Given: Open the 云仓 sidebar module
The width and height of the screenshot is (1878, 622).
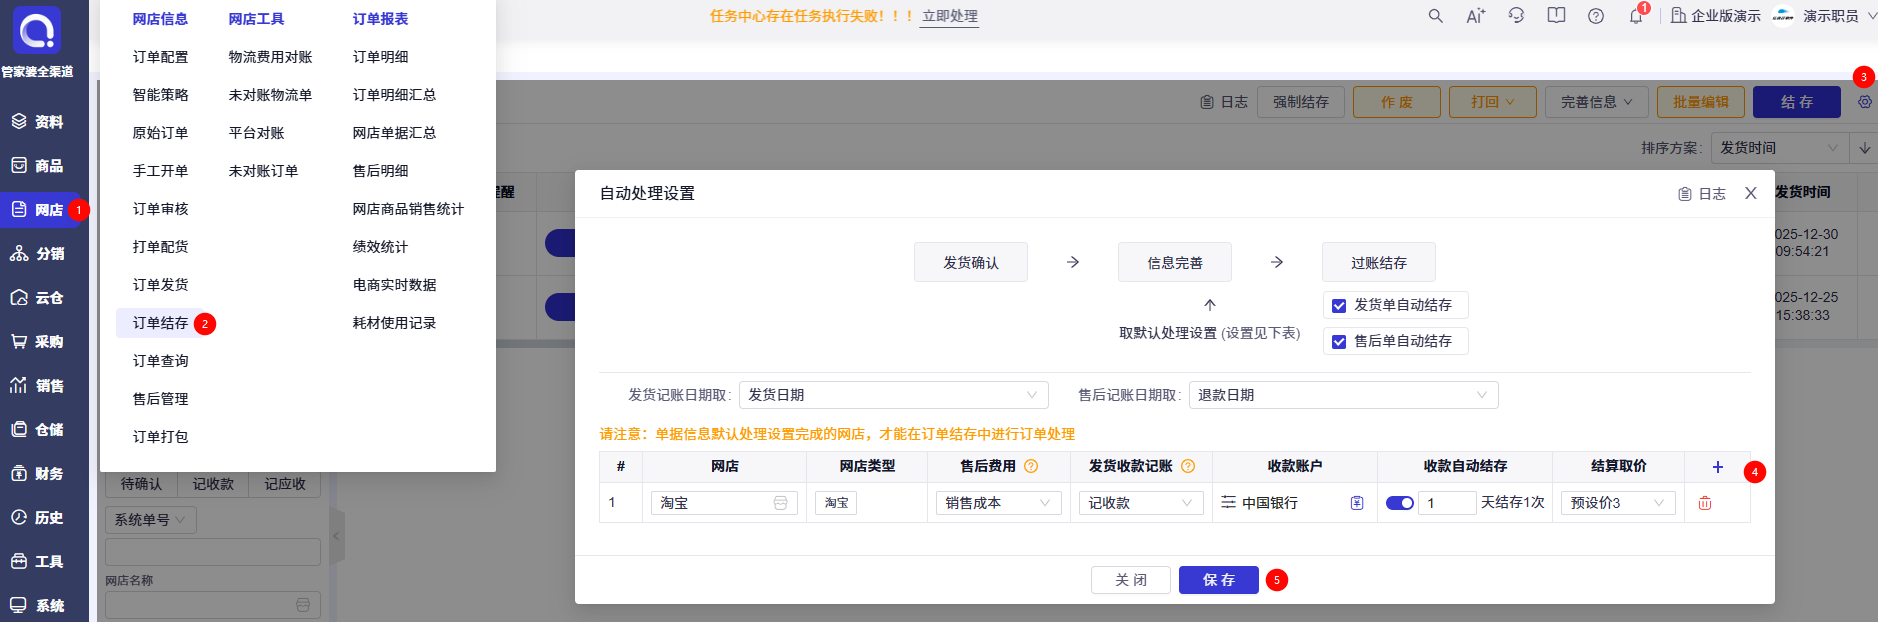Looking at the screenshot, I should [x=38, y=298].
